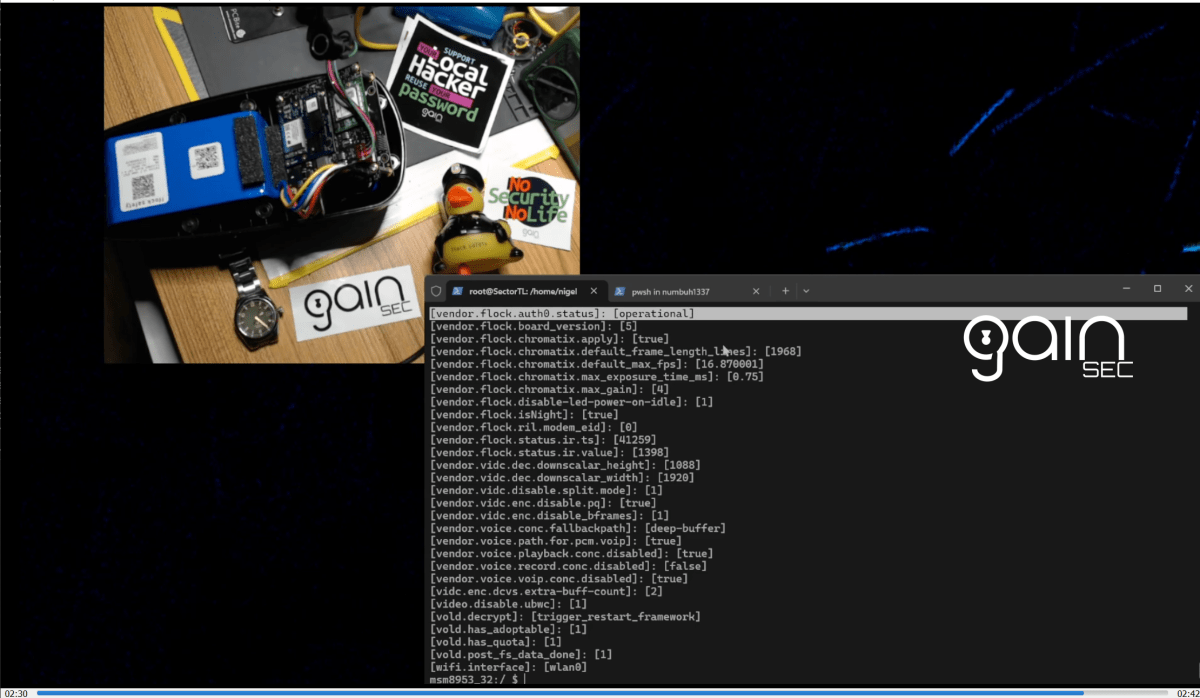
Task: Click the voice.playback.conc.disabled line
Action: (571, 553)
